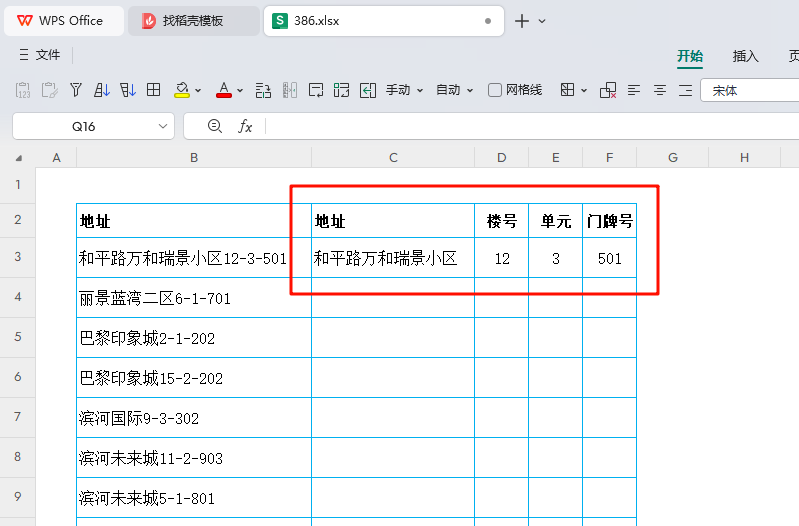Center align the text
Screen dimensions: 799x526
pos(660,90)
